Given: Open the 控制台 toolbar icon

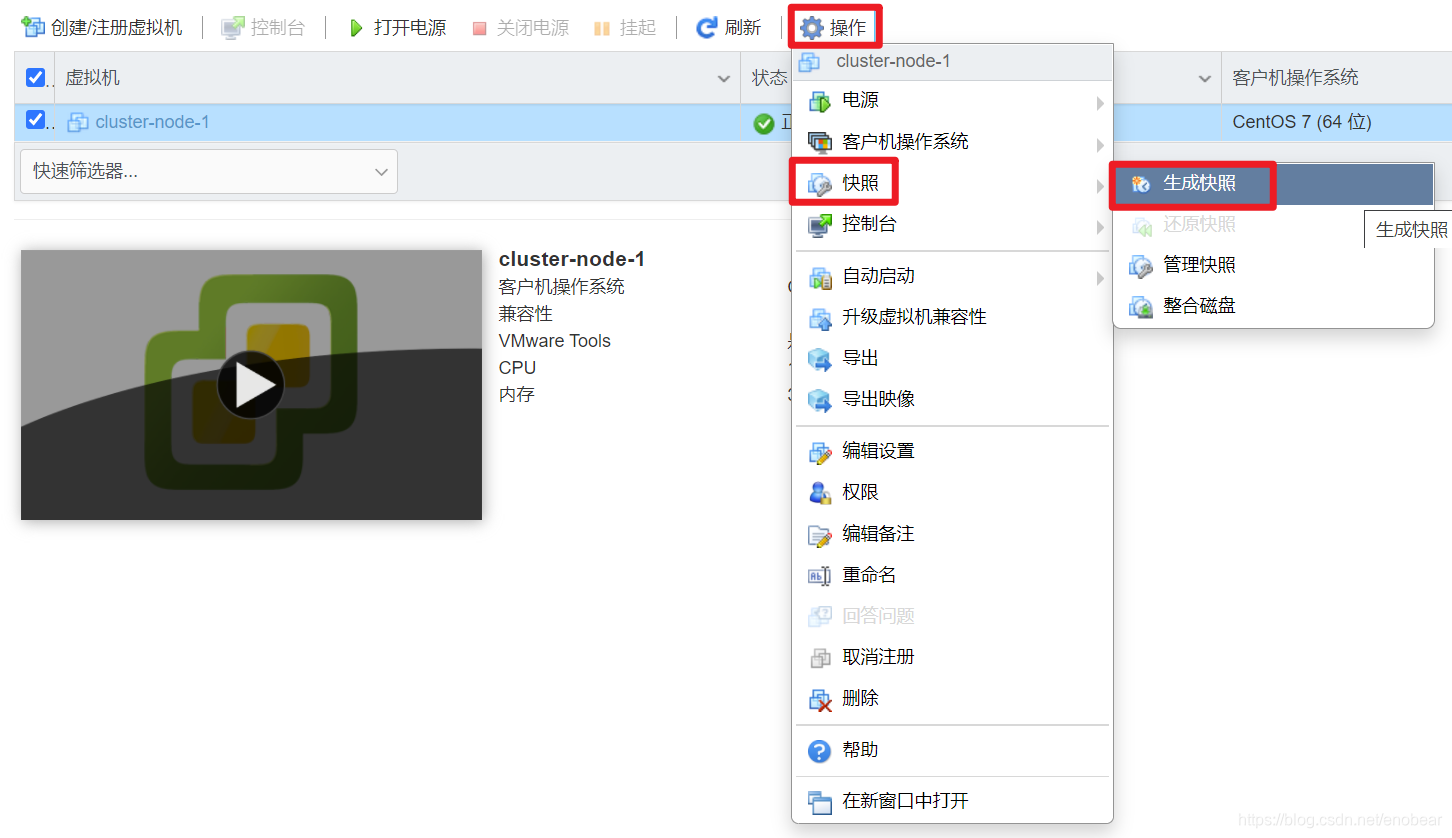Looking at the screenshot, I should (x=232, y=27).
